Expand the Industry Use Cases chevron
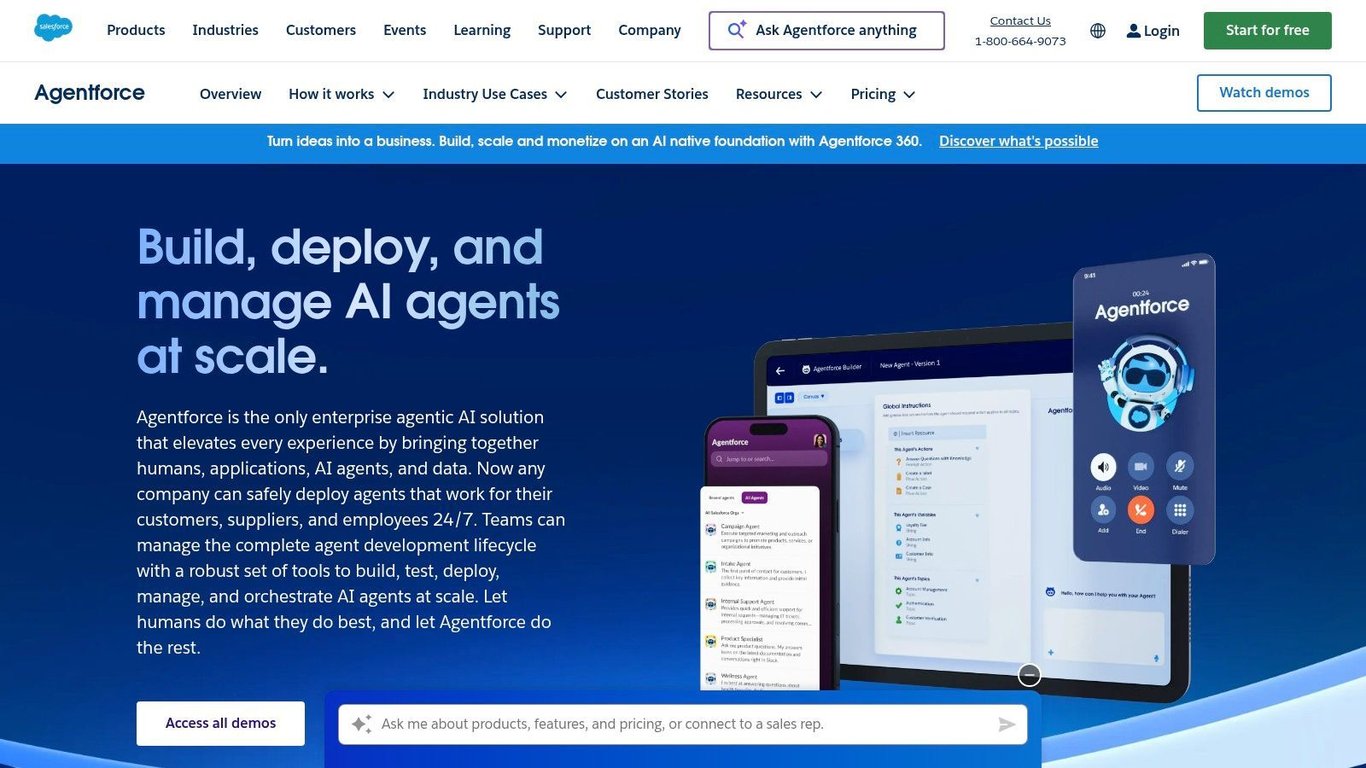 point(561,95)
